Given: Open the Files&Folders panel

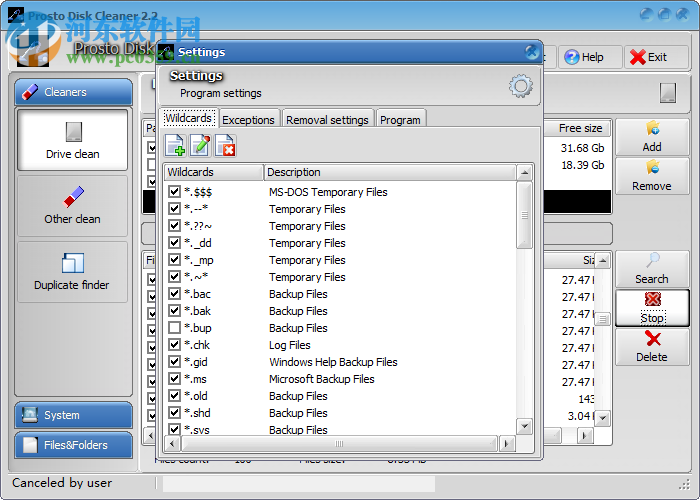Looking at the screenshot, I should [x=74, y=445].
